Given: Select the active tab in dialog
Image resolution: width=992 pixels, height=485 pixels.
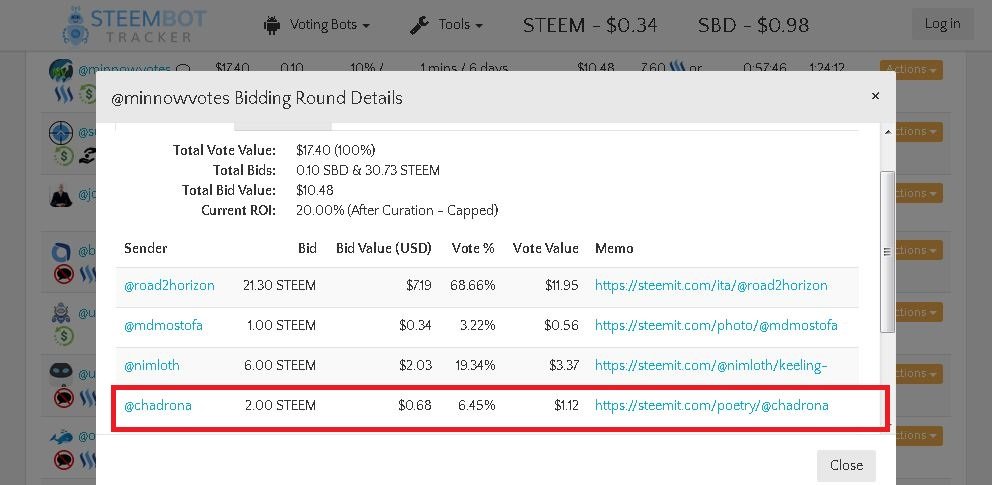Looking at the screenshot, I should (175, 126).
